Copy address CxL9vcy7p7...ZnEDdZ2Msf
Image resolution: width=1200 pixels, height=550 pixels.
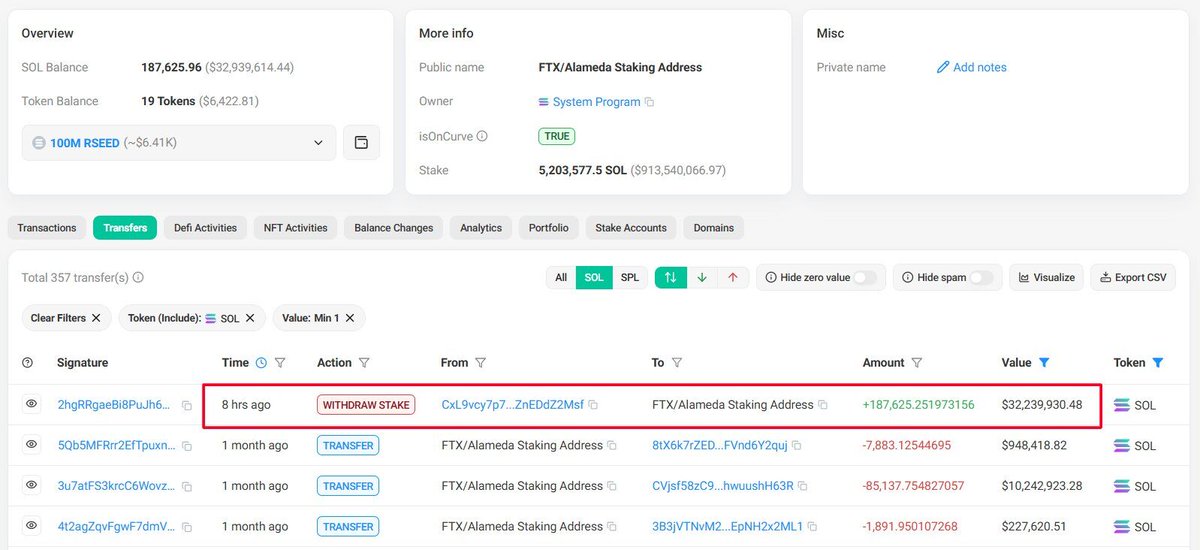[x=593, y=405]
